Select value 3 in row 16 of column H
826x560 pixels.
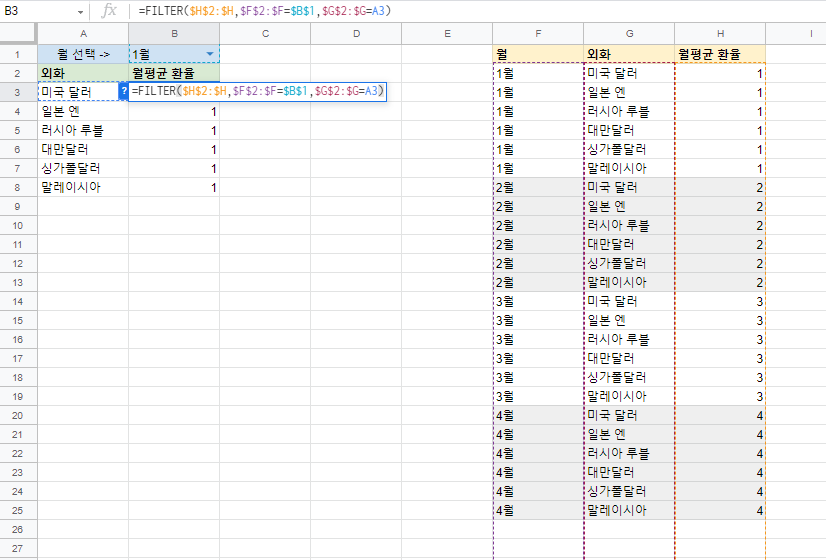[x=720, y=339]
